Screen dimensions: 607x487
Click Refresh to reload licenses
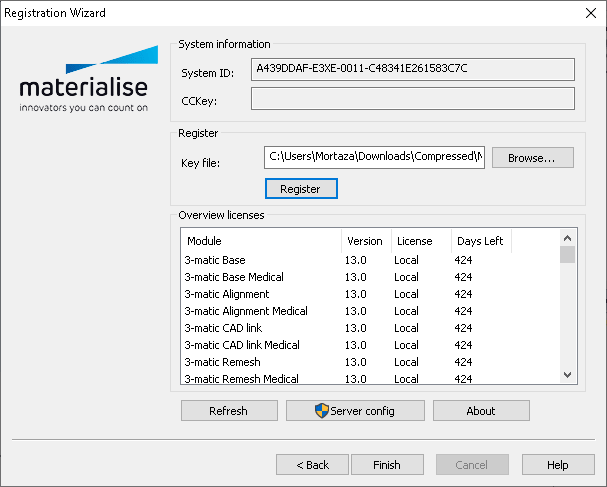click(229, 410)
